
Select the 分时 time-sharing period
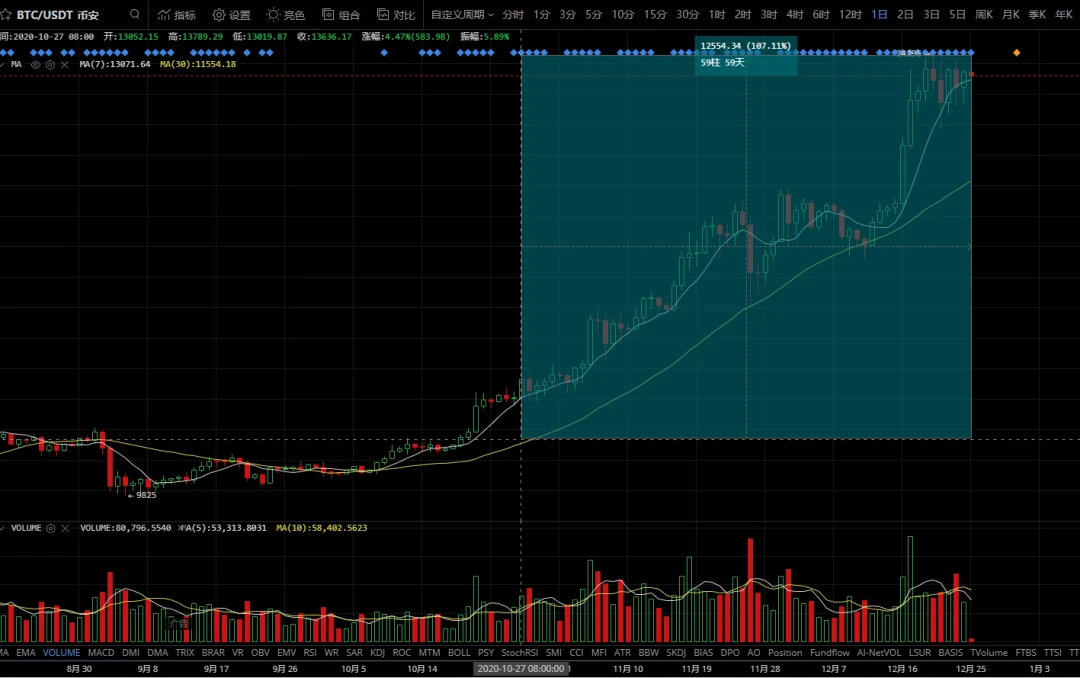[x=513, y=14]
